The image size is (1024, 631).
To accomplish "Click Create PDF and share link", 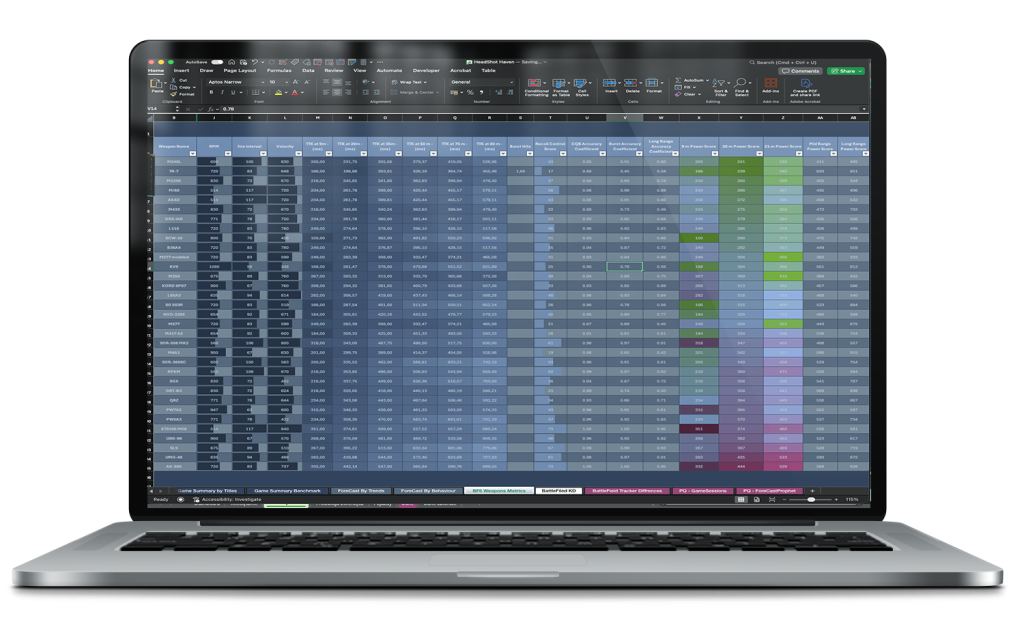I will pyautogui.click(x=805, y=84).
